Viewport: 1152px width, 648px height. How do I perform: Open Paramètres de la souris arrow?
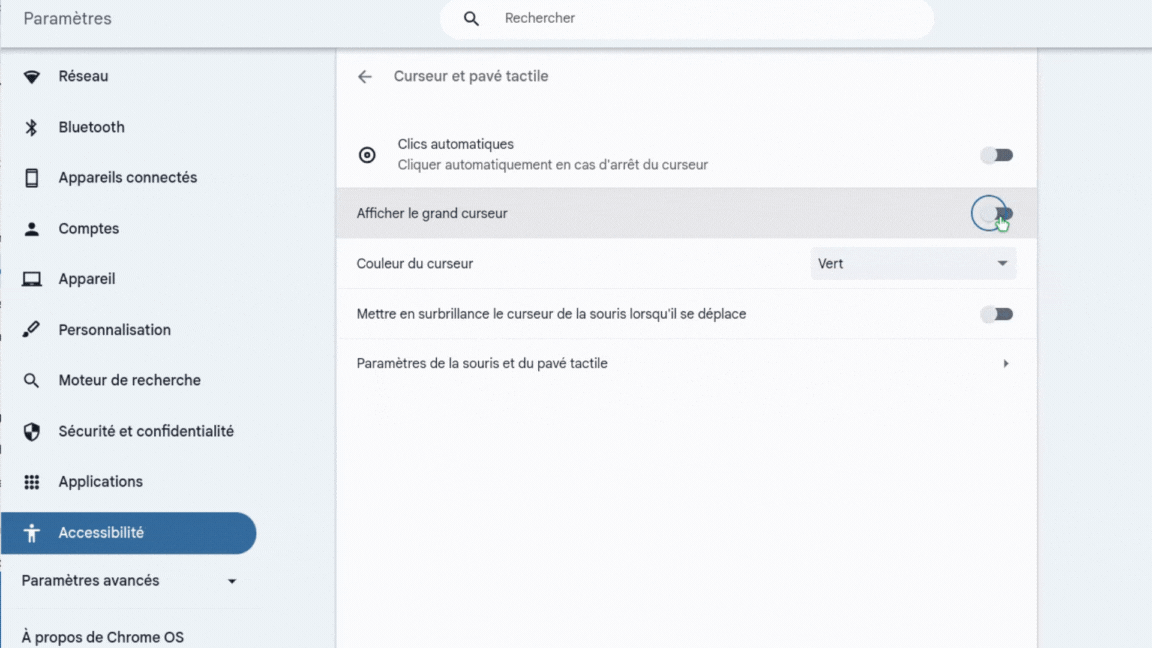coord(1005,364)
